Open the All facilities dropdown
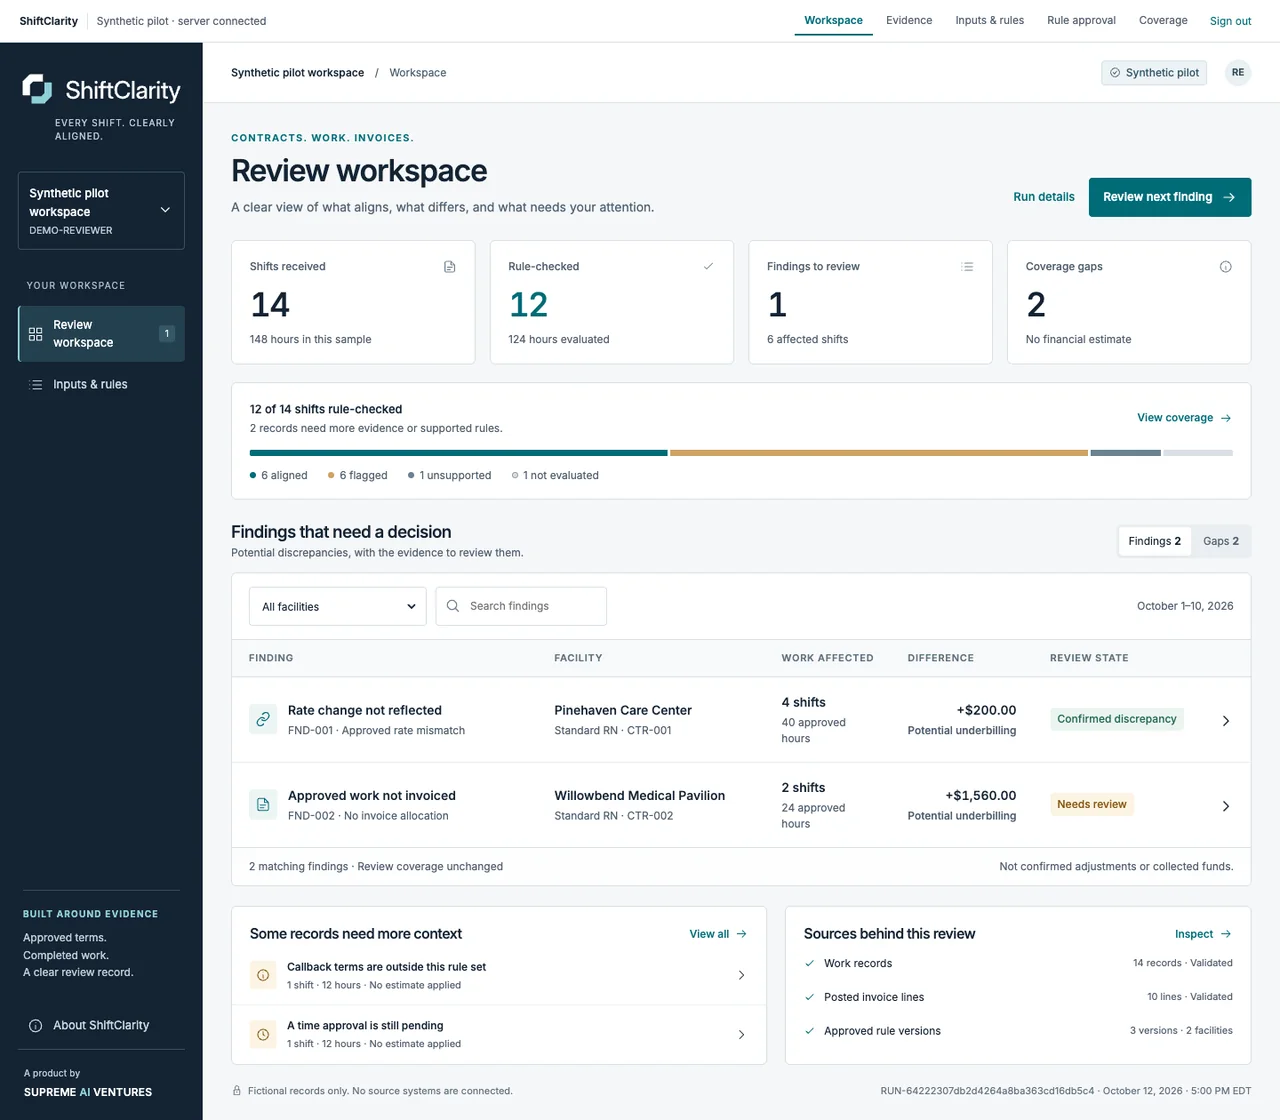The height and width of the screenshot is (1120, 1280). coord(338,606)
